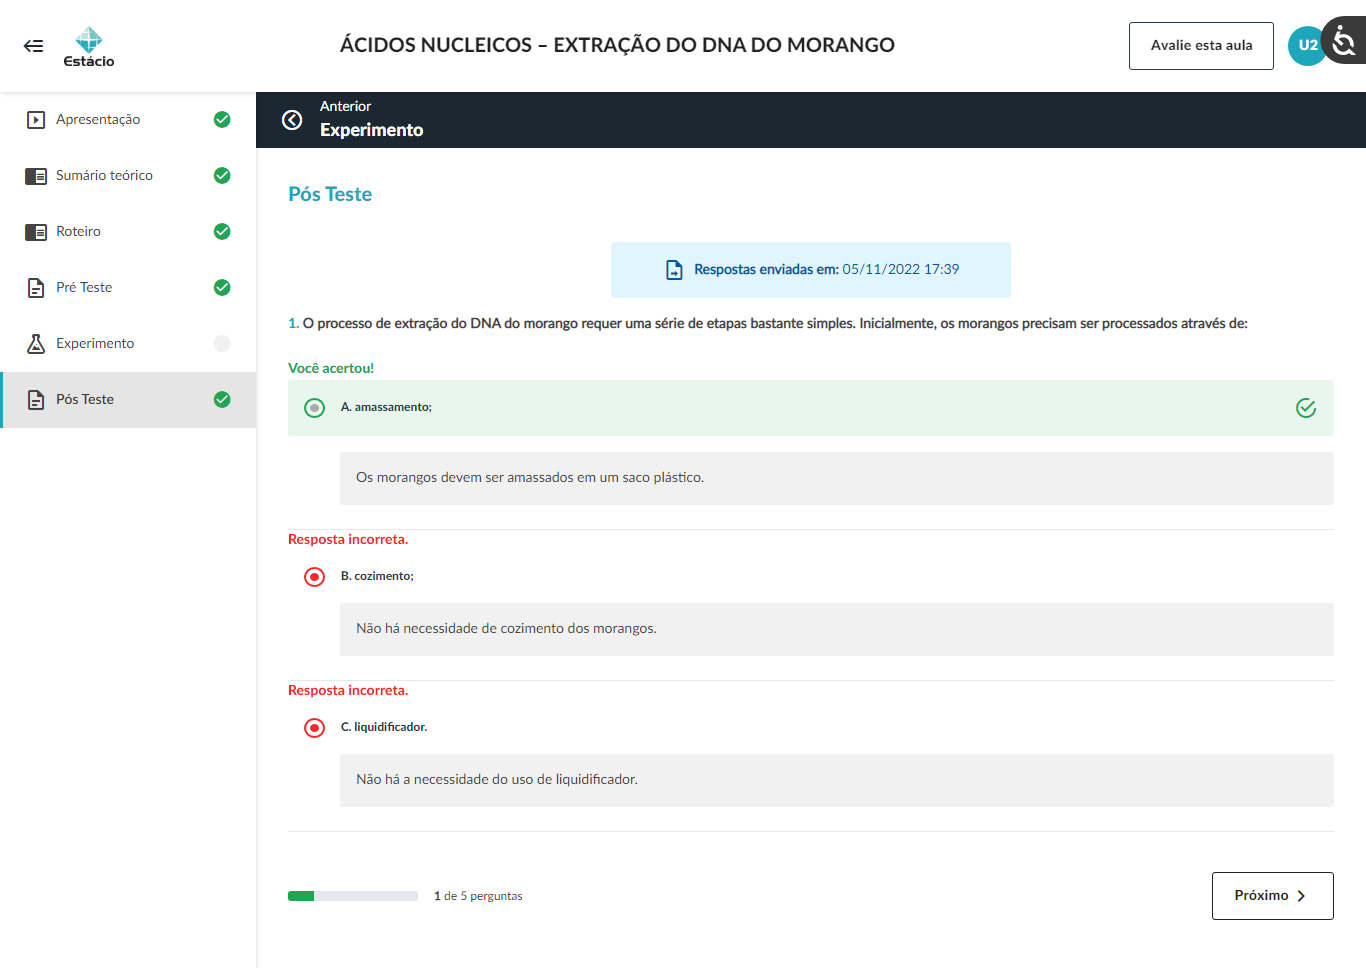Open the Estácio logo home
This screenshot has height=968, width=1366.
pyautogui.click(x=89, y=47)
